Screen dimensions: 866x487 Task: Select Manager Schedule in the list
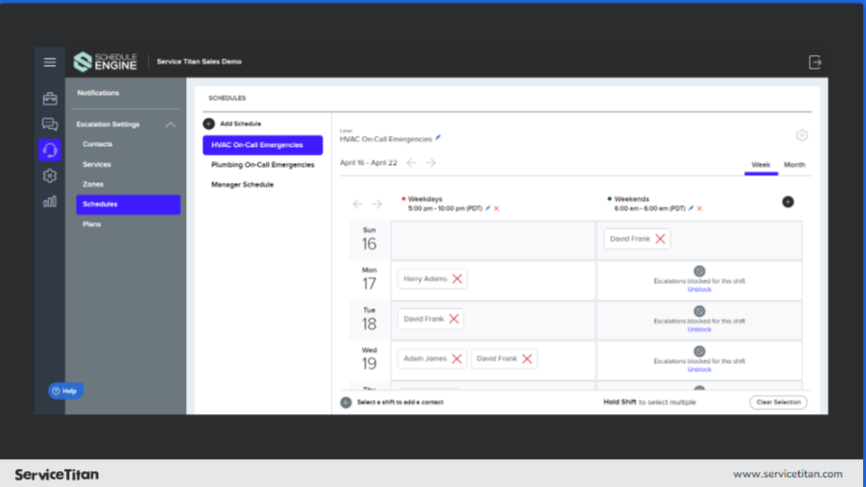242,184
